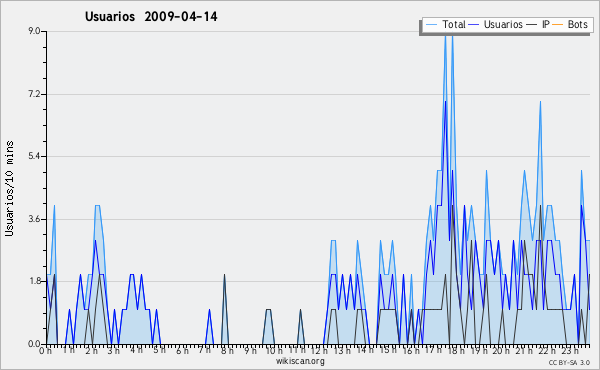Select the 'Total' legend entry

[454, 24]
